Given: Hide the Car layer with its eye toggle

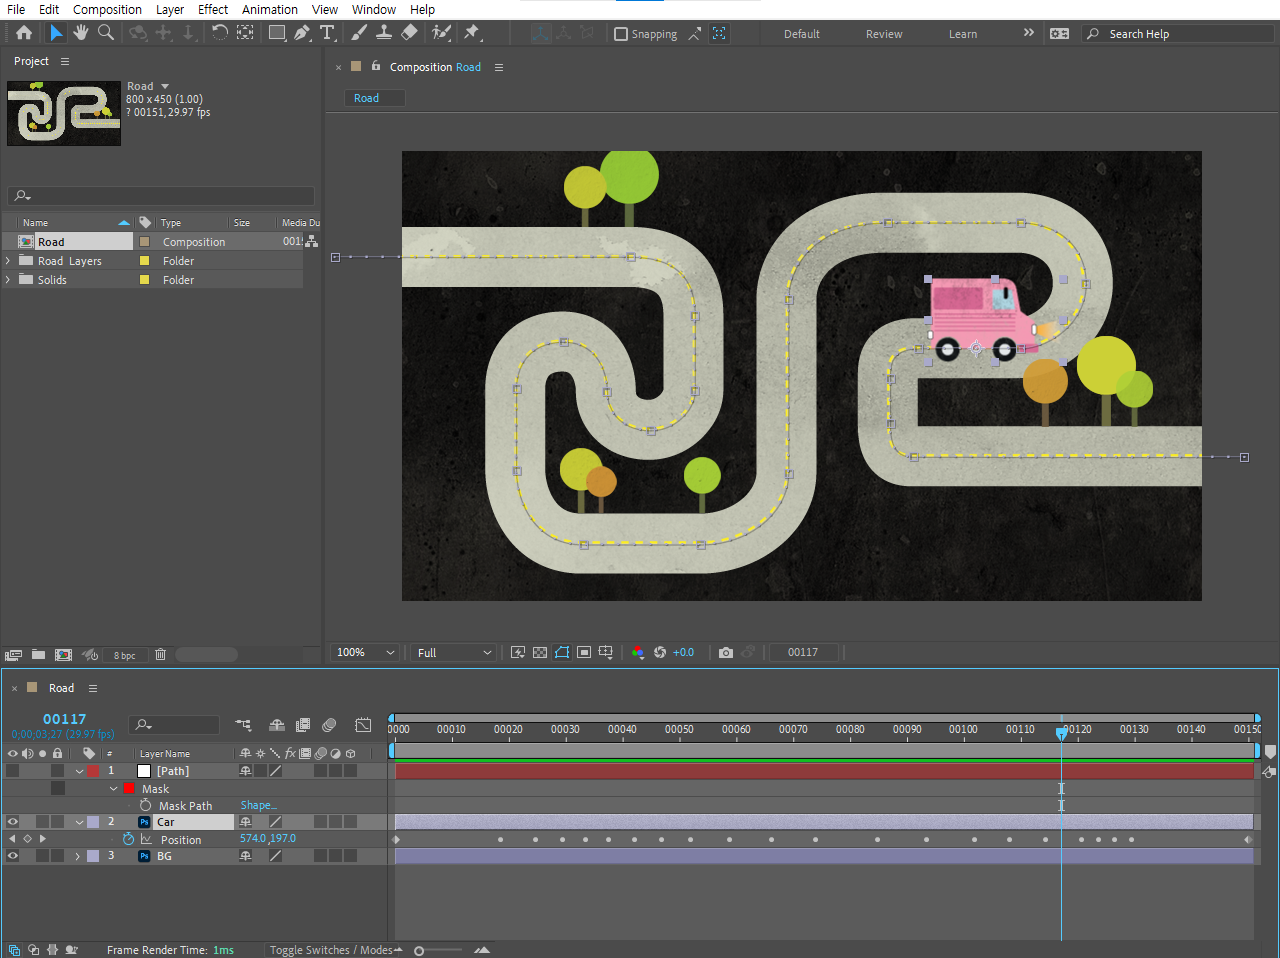Looking at the screenshot, I should point(13,822).
